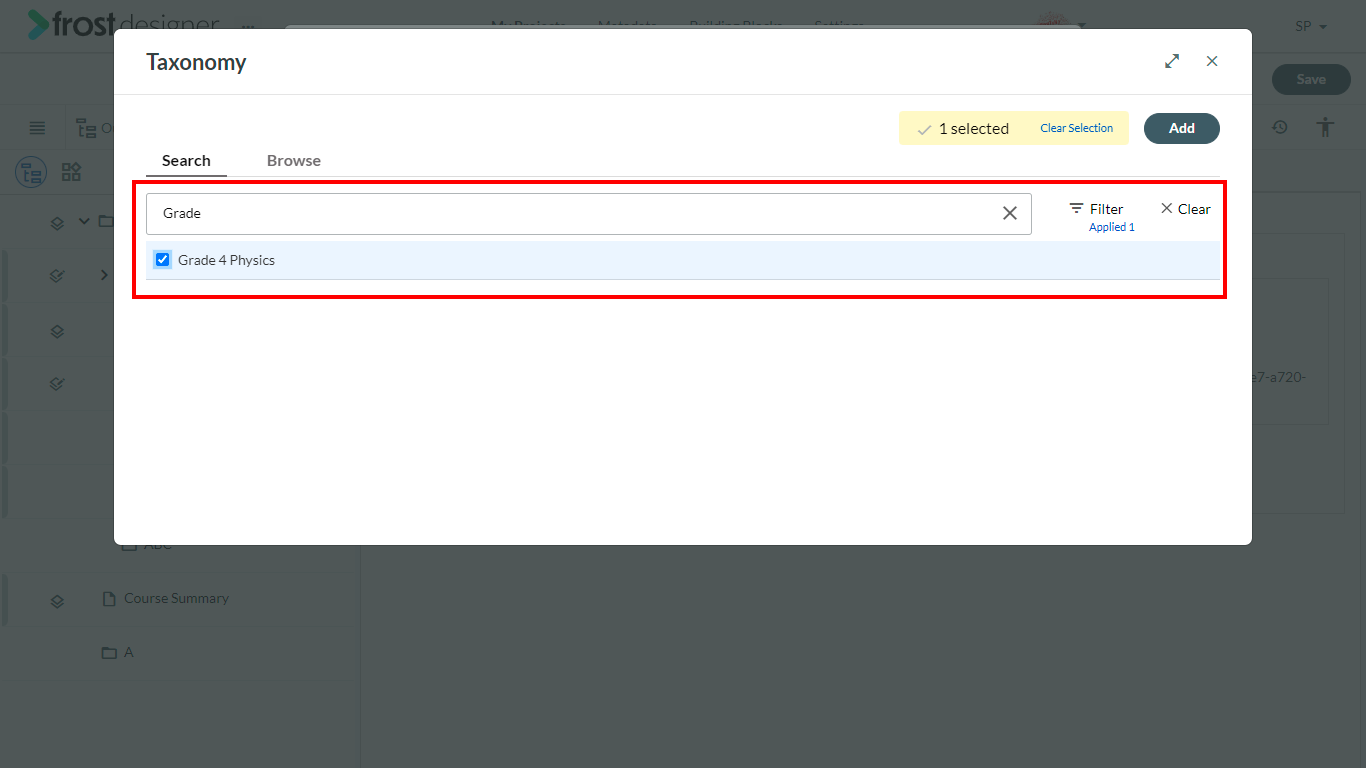
Task: Click the folder icon next to A
Action: 110,653
